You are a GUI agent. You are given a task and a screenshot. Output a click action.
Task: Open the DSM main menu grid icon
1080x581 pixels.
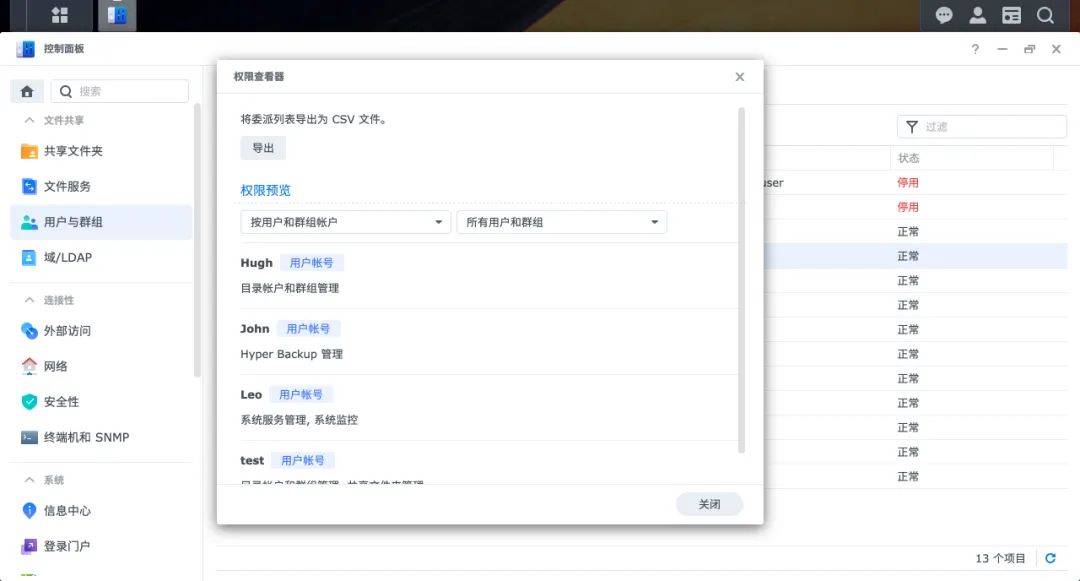pos(60,15)
